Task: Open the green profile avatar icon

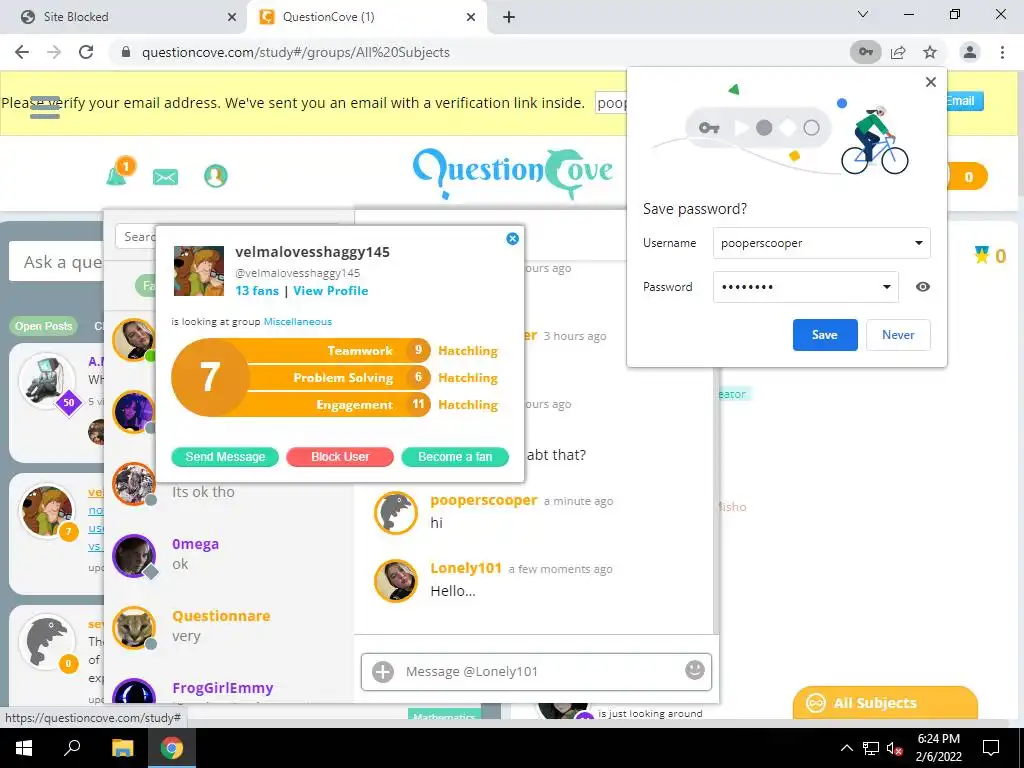Action: 216,176
